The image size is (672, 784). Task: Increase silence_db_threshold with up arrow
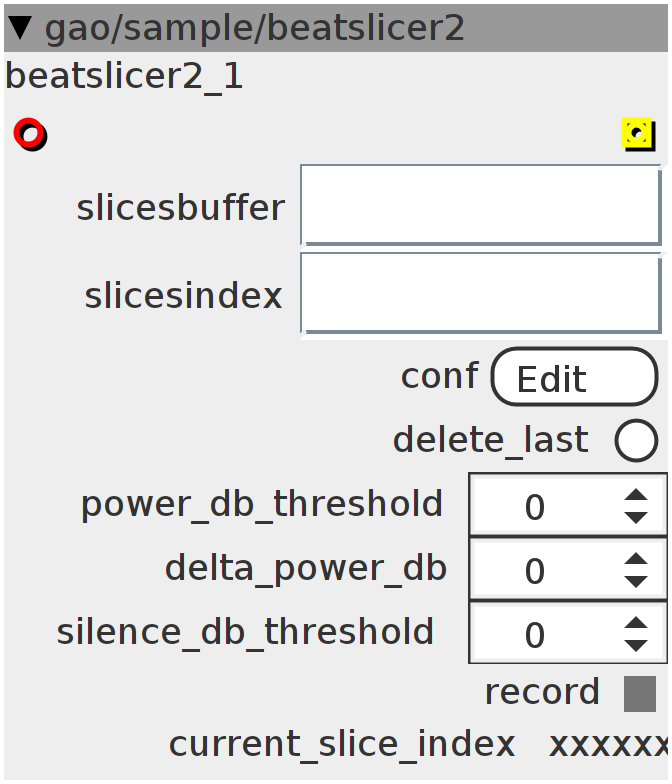(636, 622)
